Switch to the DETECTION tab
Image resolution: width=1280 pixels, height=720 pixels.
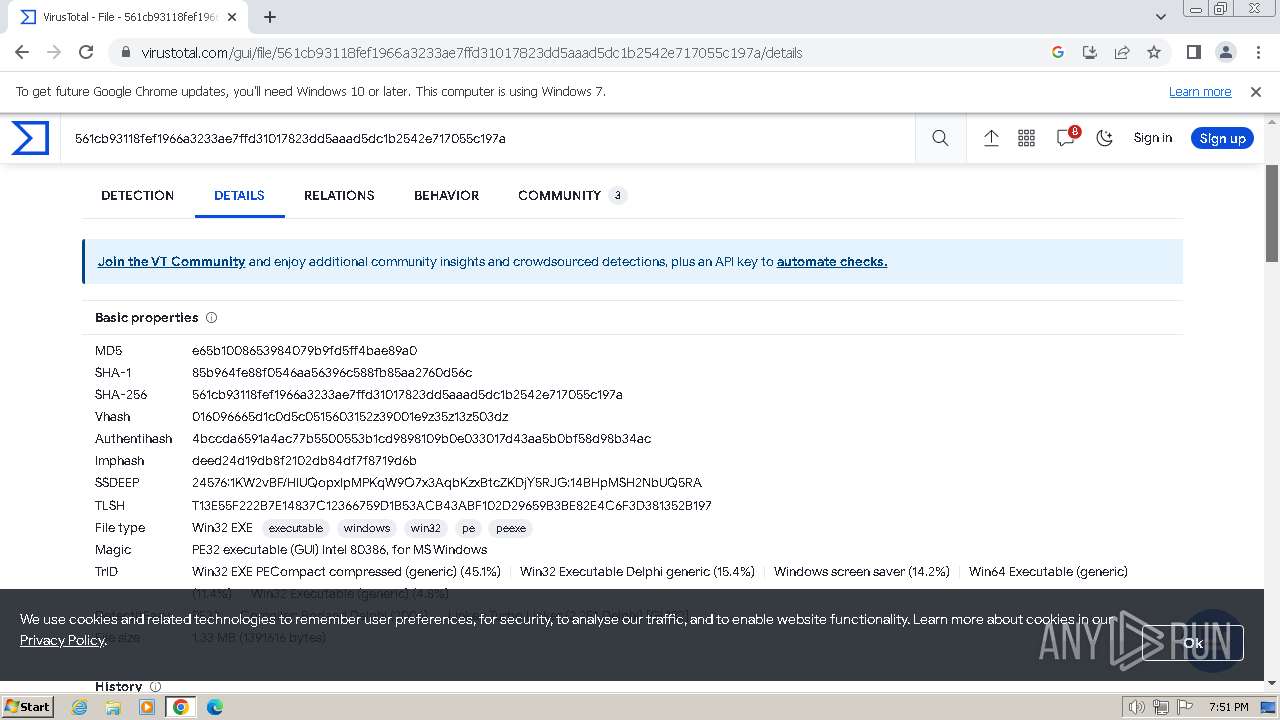point(137,195)
